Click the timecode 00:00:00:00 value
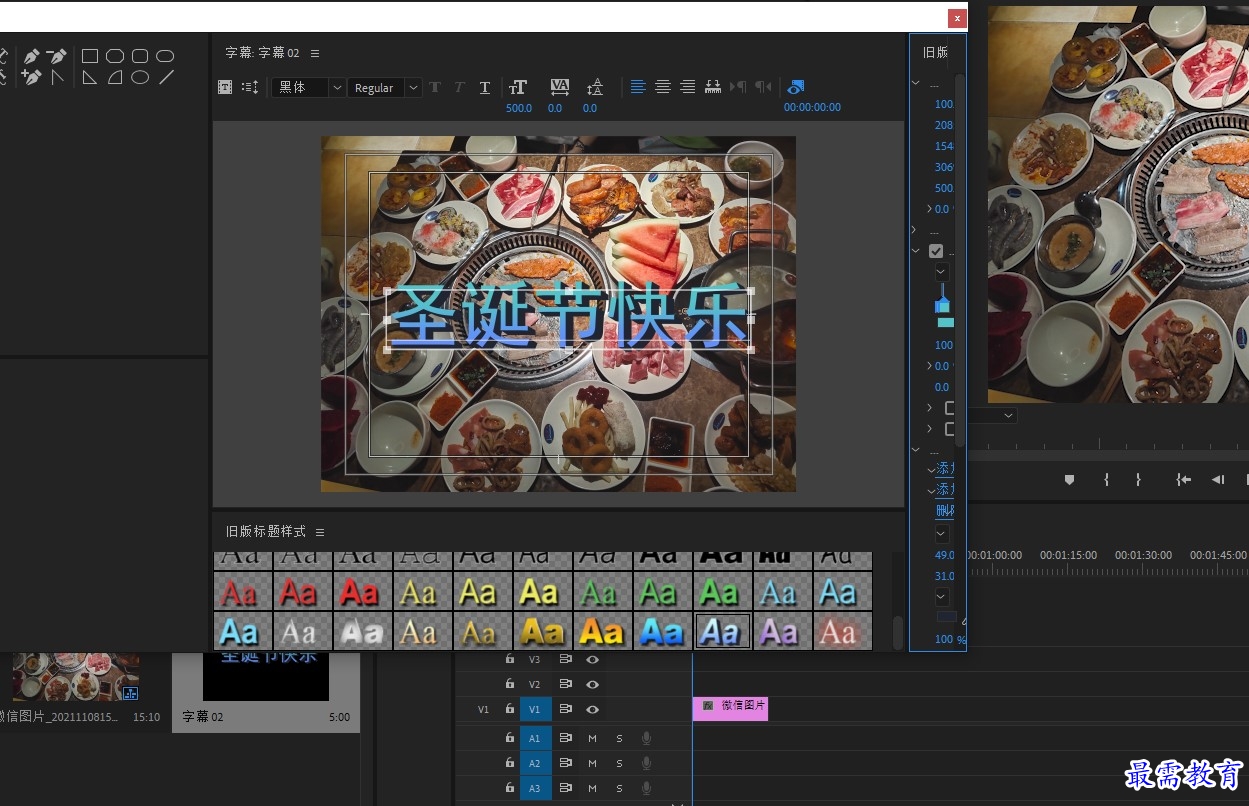The image size is (1249, 806). [812, 107]
